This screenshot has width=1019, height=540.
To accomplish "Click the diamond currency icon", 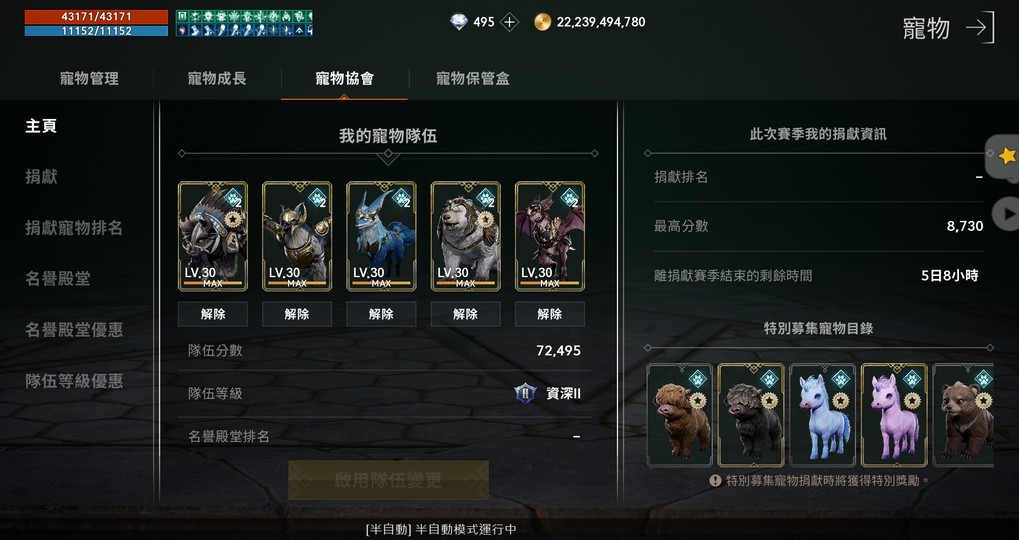I will [x=459, y=22].
